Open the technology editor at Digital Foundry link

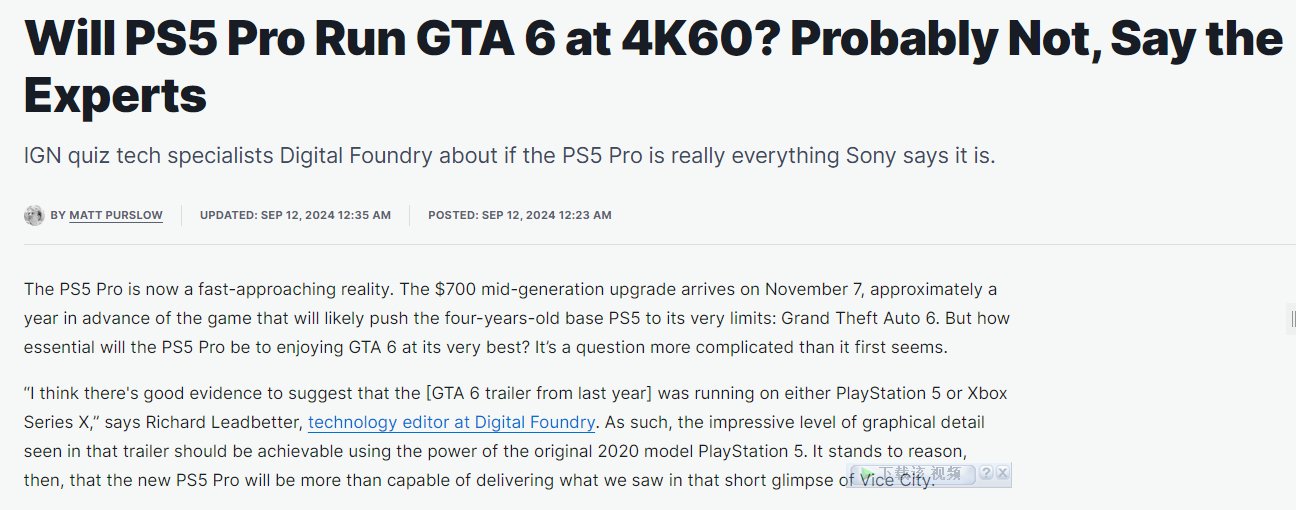[x=452, y=422]
